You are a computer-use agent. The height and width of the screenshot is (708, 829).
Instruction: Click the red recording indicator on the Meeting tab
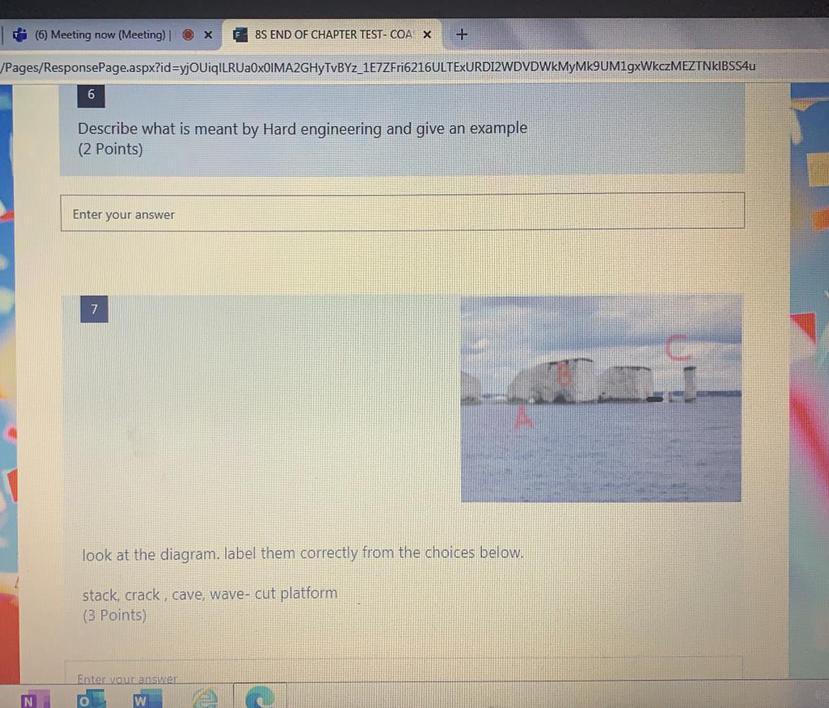[188, 34]
